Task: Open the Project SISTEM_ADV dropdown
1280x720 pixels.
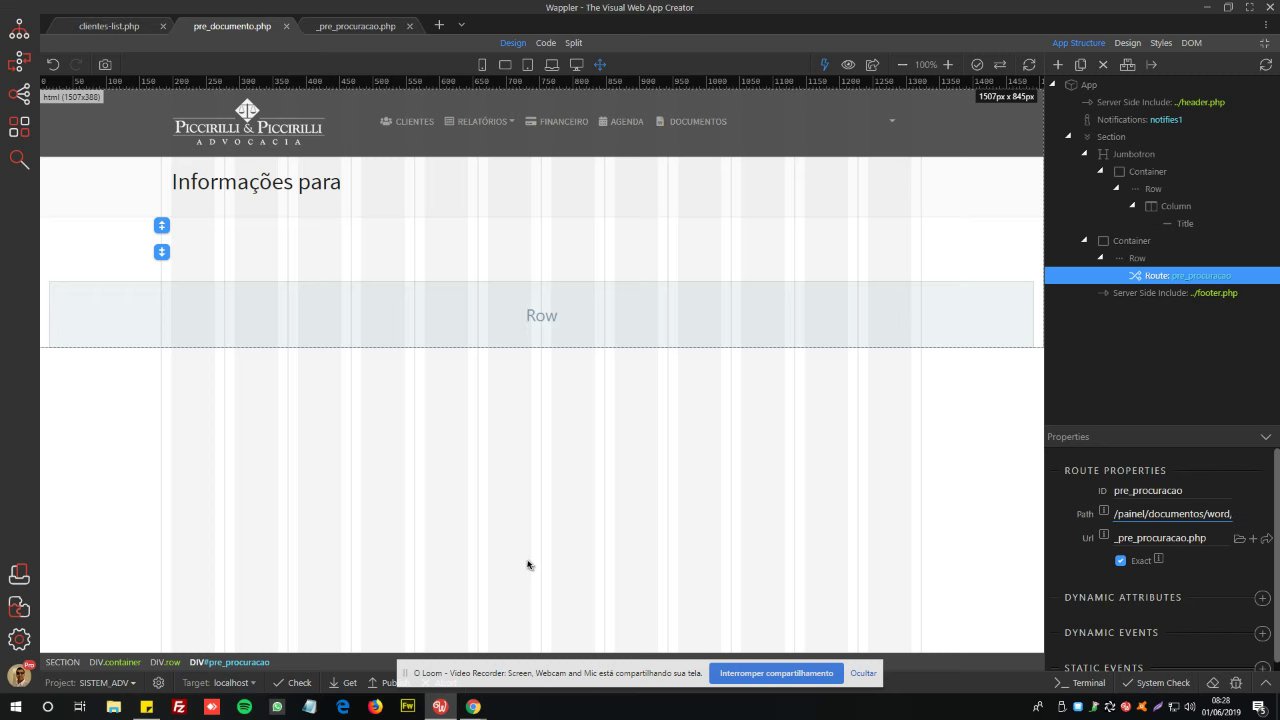Action: click(91, 683)
